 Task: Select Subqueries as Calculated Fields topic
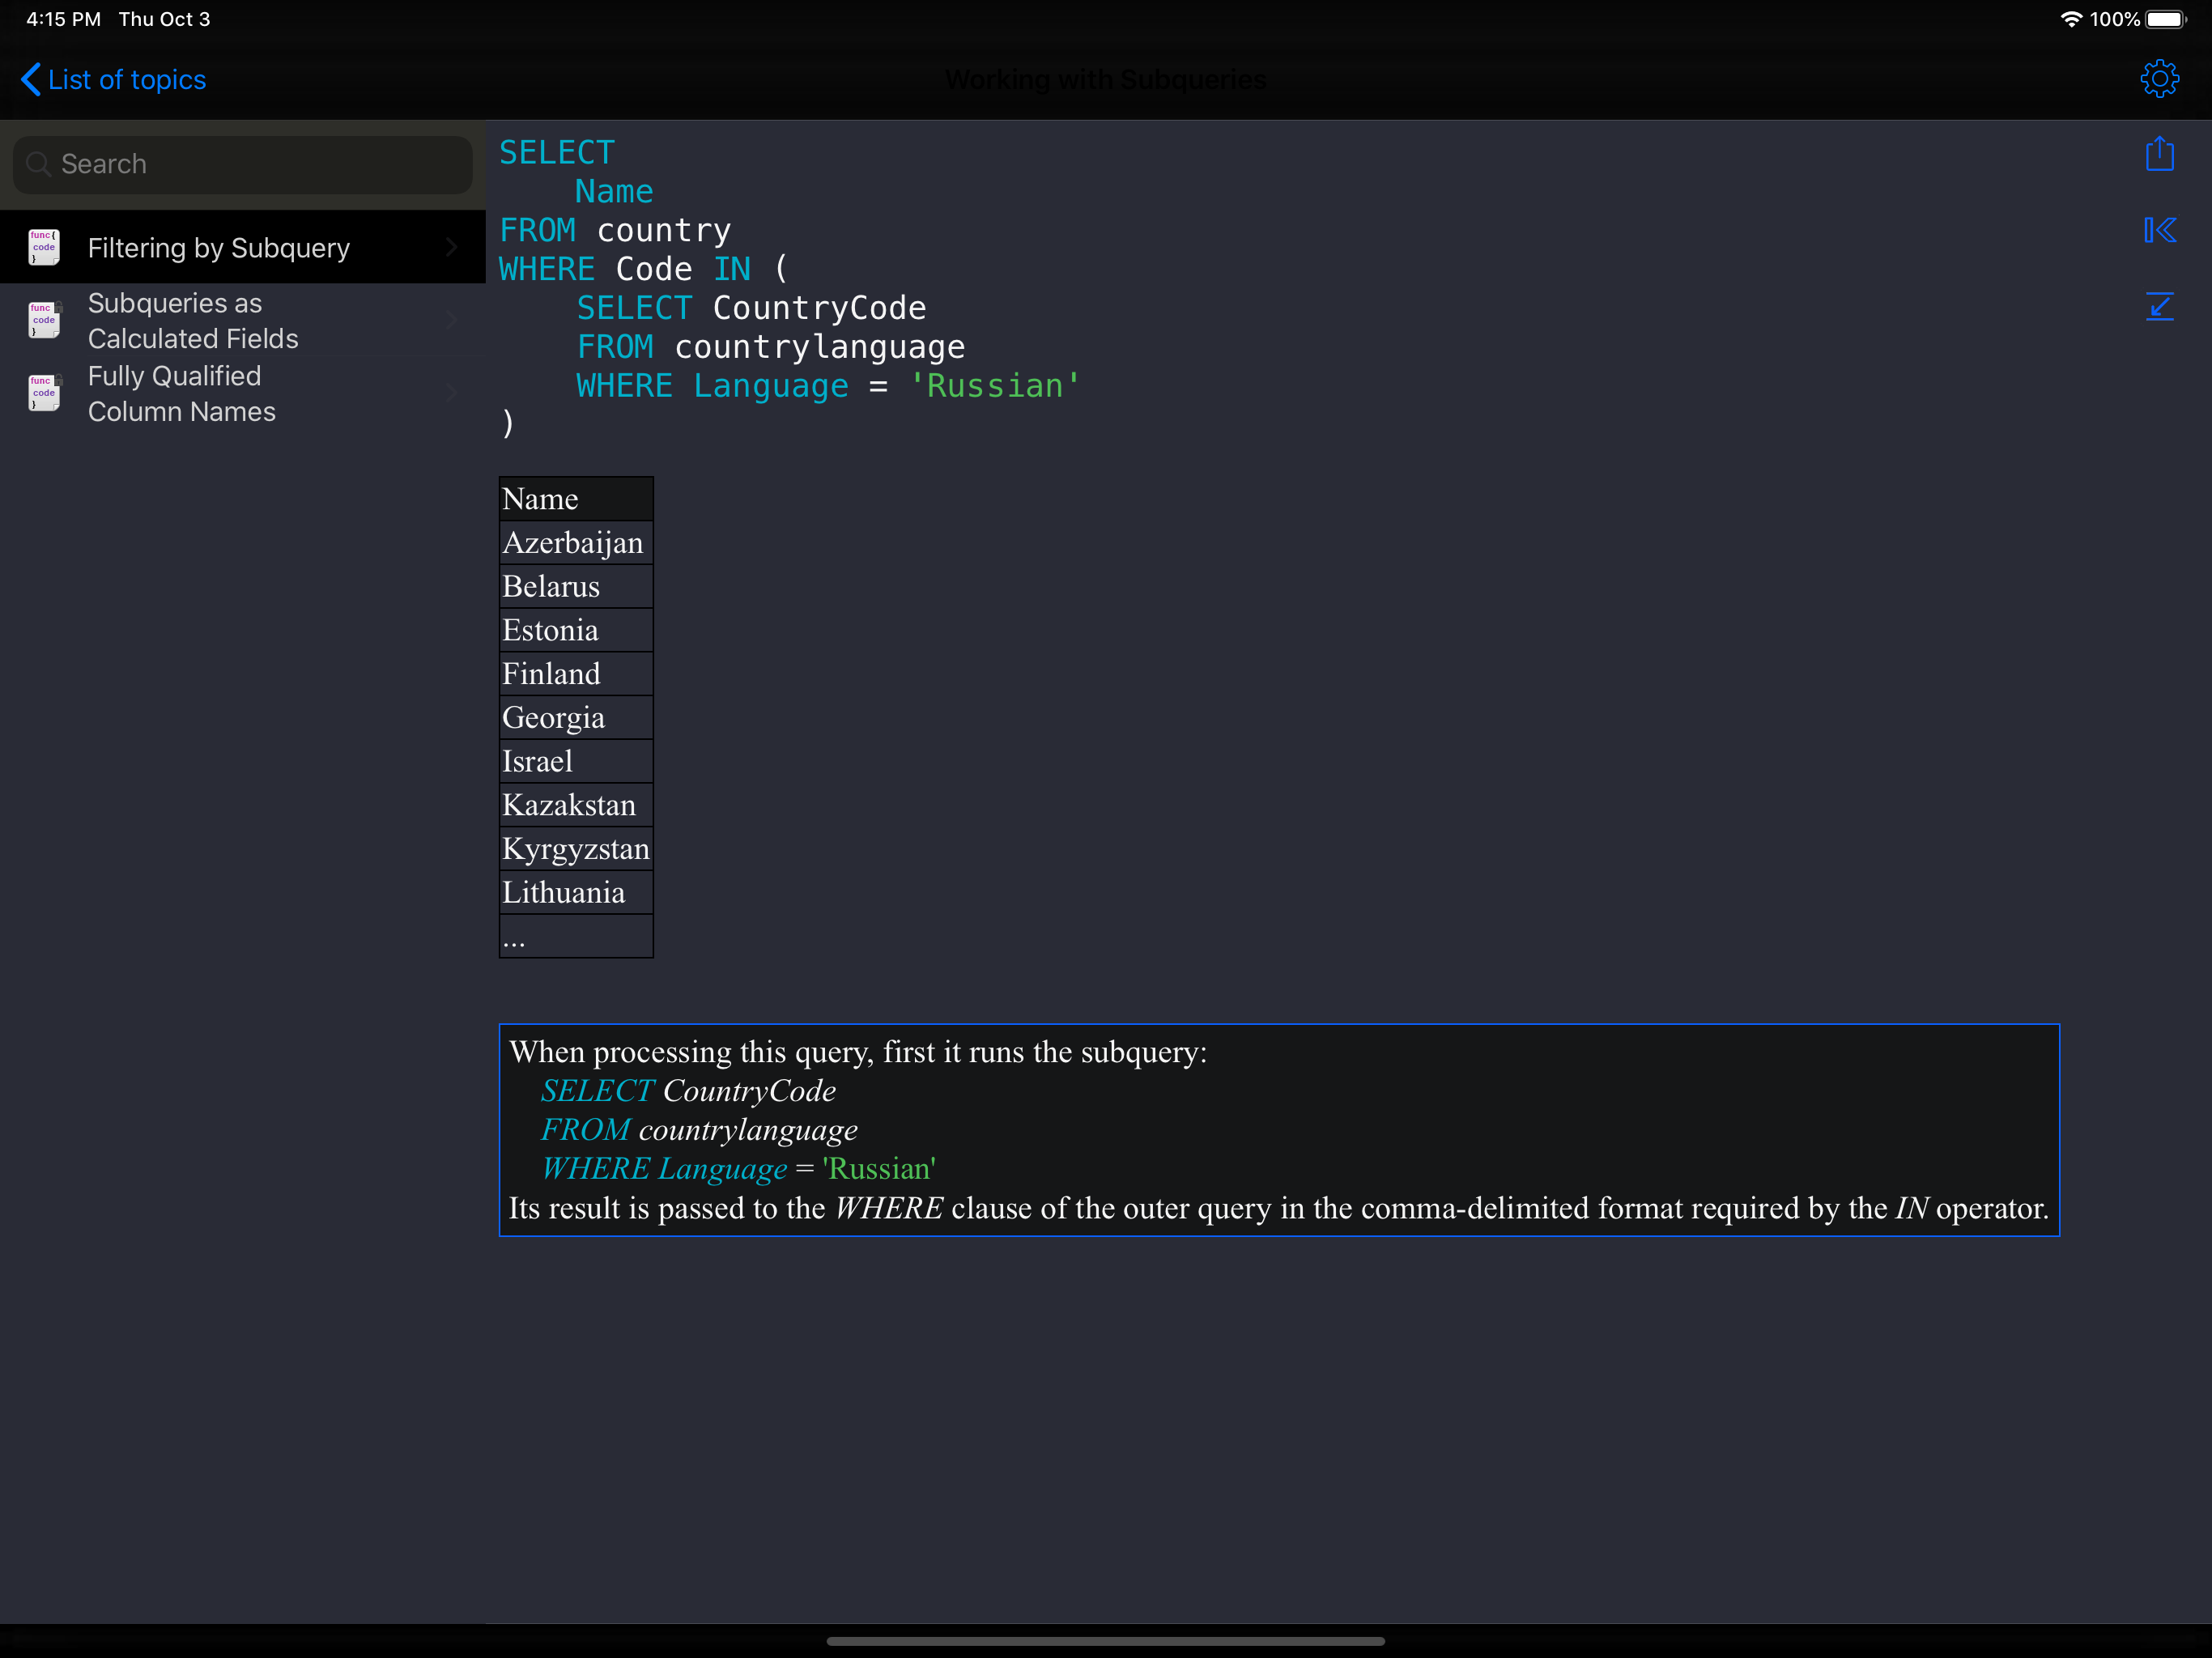pos(193,320)
